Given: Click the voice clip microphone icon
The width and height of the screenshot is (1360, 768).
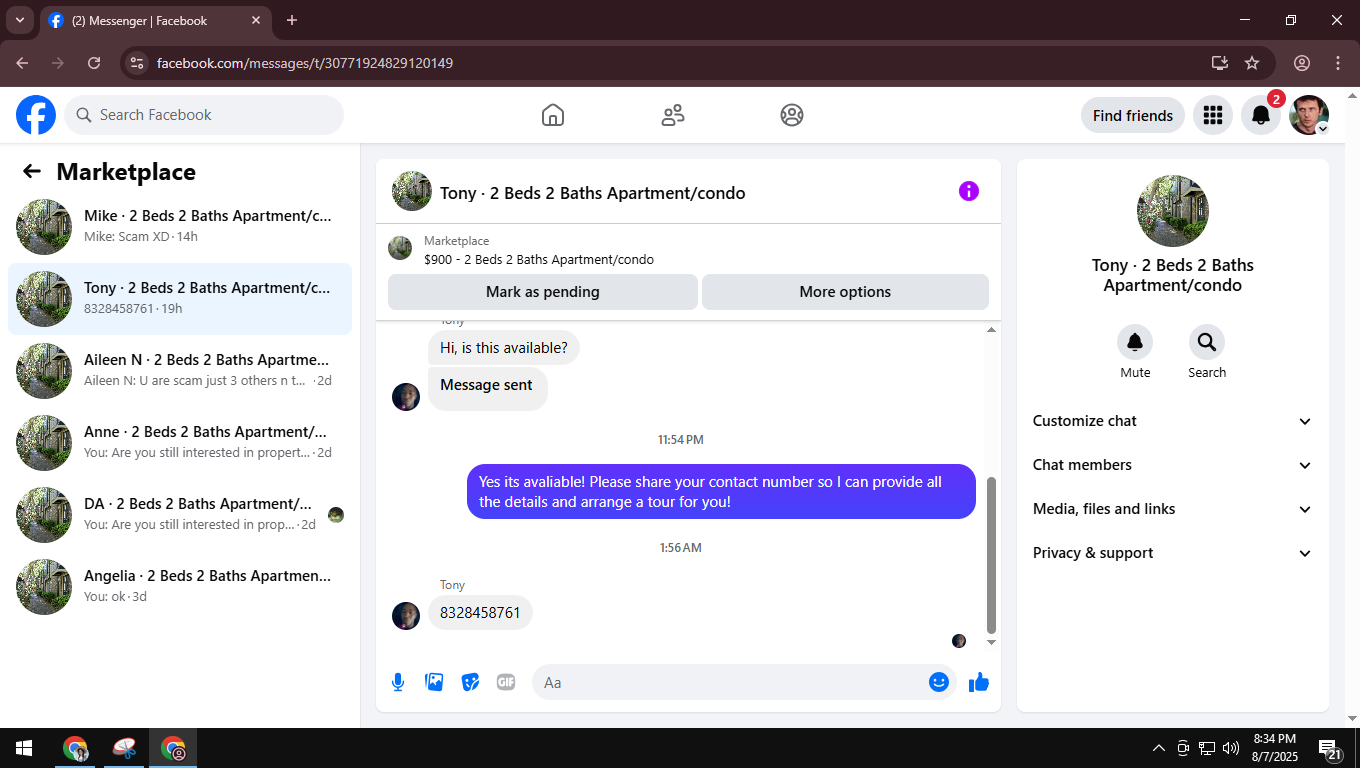Looking at the screenshot, I should pyautogui.click(x=398, y=682).
